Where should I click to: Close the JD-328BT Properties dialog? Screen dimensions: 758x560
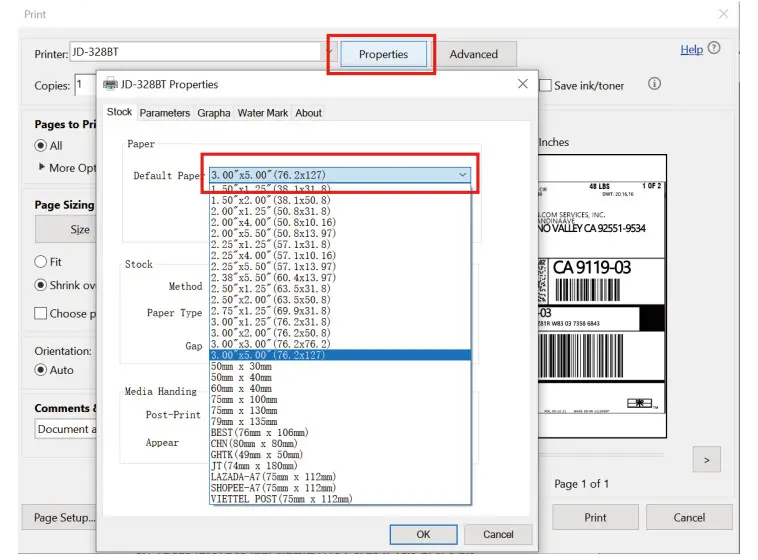(x=523, y=84)
